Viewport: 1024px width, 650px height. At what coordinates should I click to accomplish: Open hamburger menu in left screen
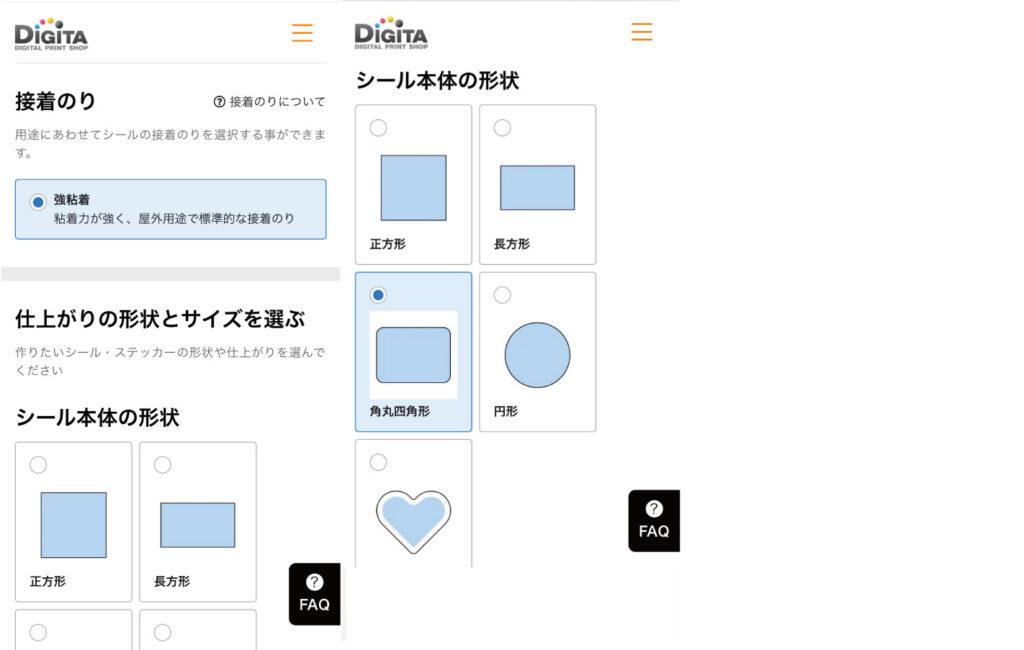tap(302, 33)
